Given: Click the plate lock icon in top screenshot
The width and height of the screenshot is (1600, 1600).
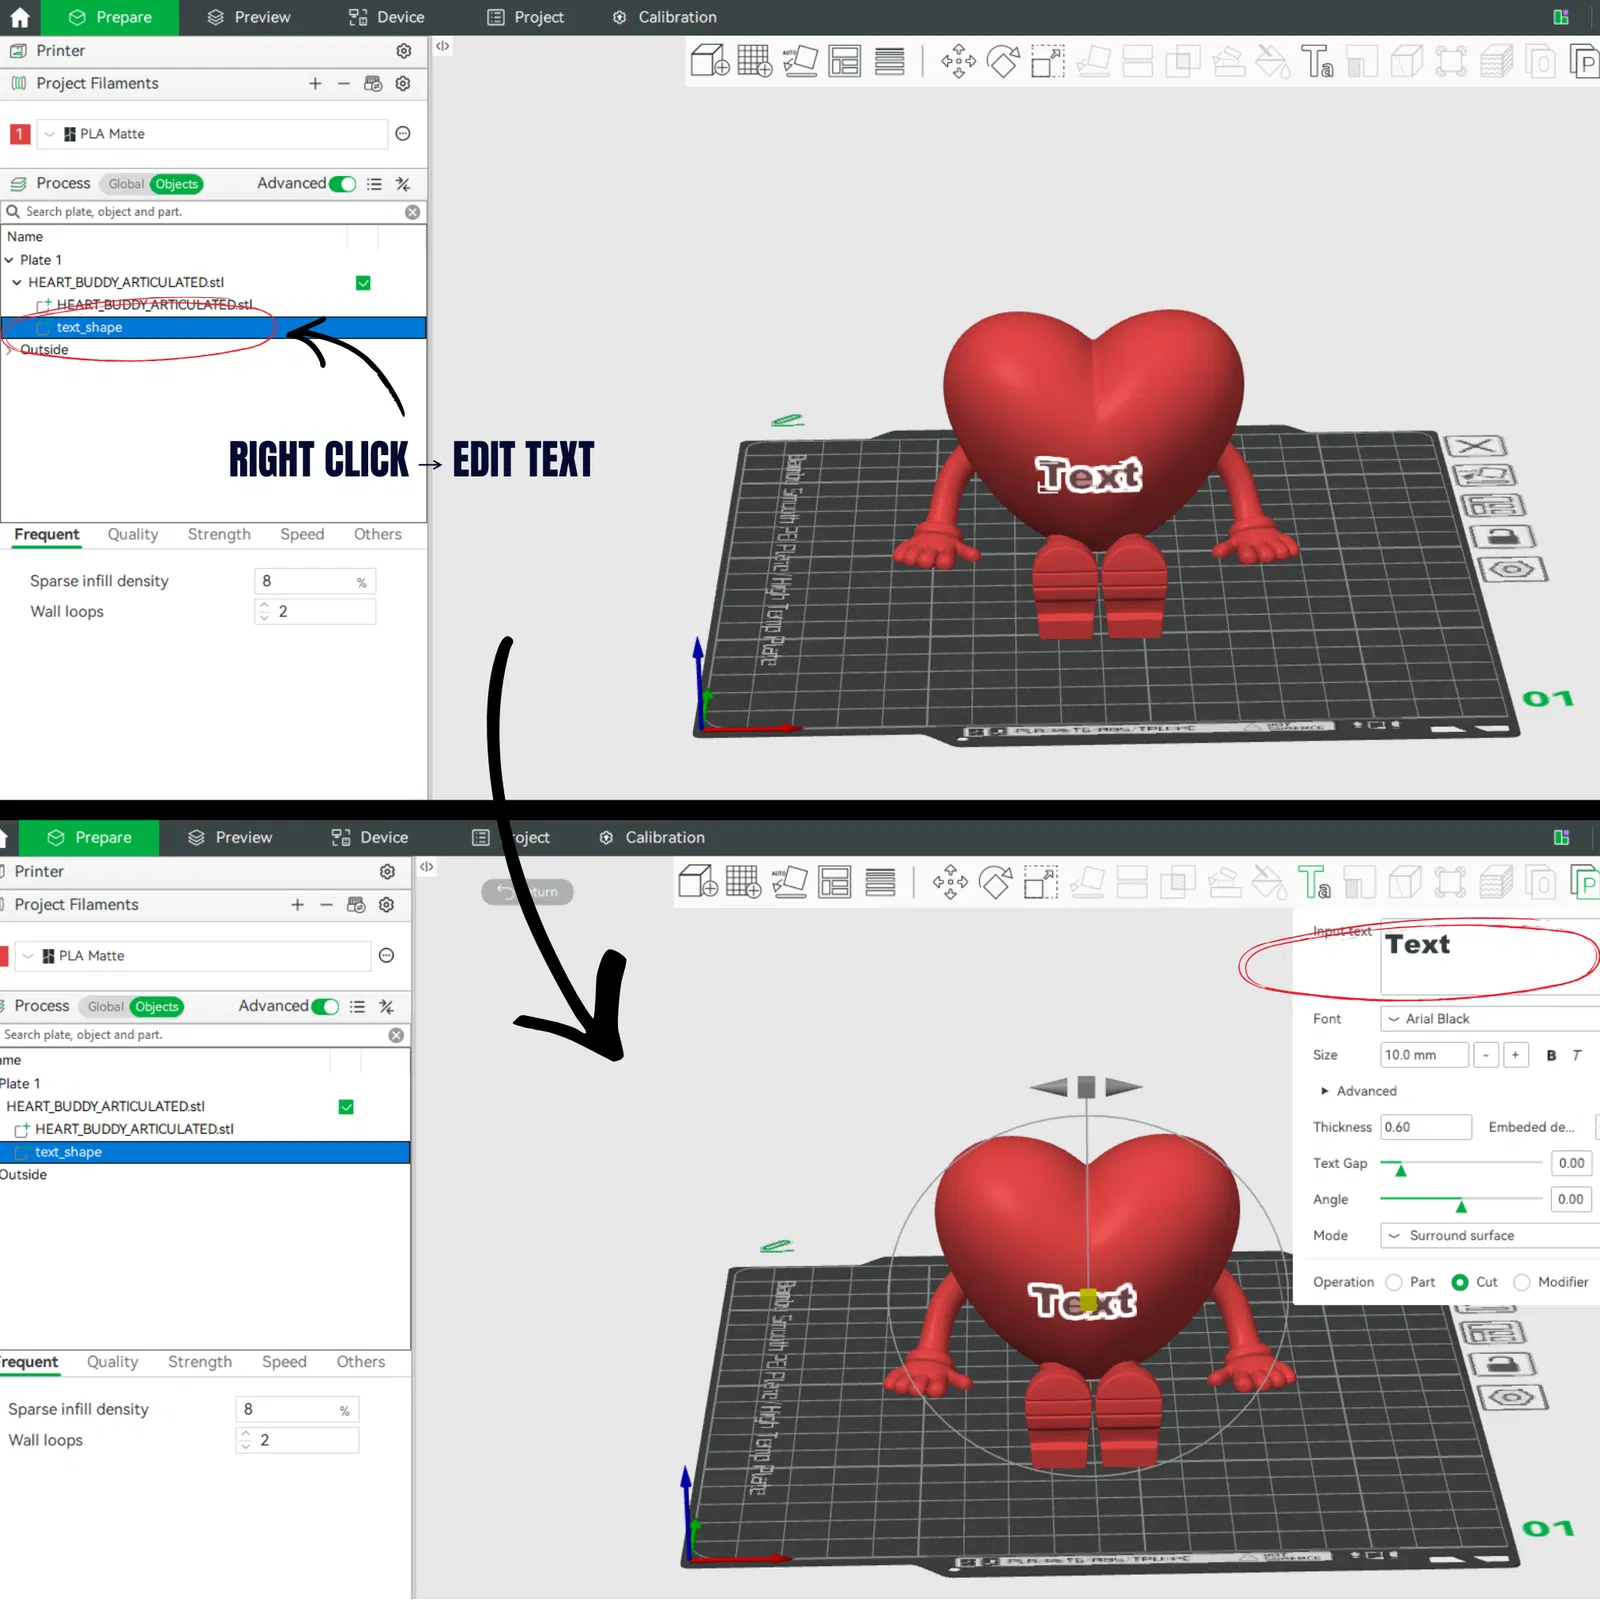Looking at the screenshot, I should (x=1503, y=537).
